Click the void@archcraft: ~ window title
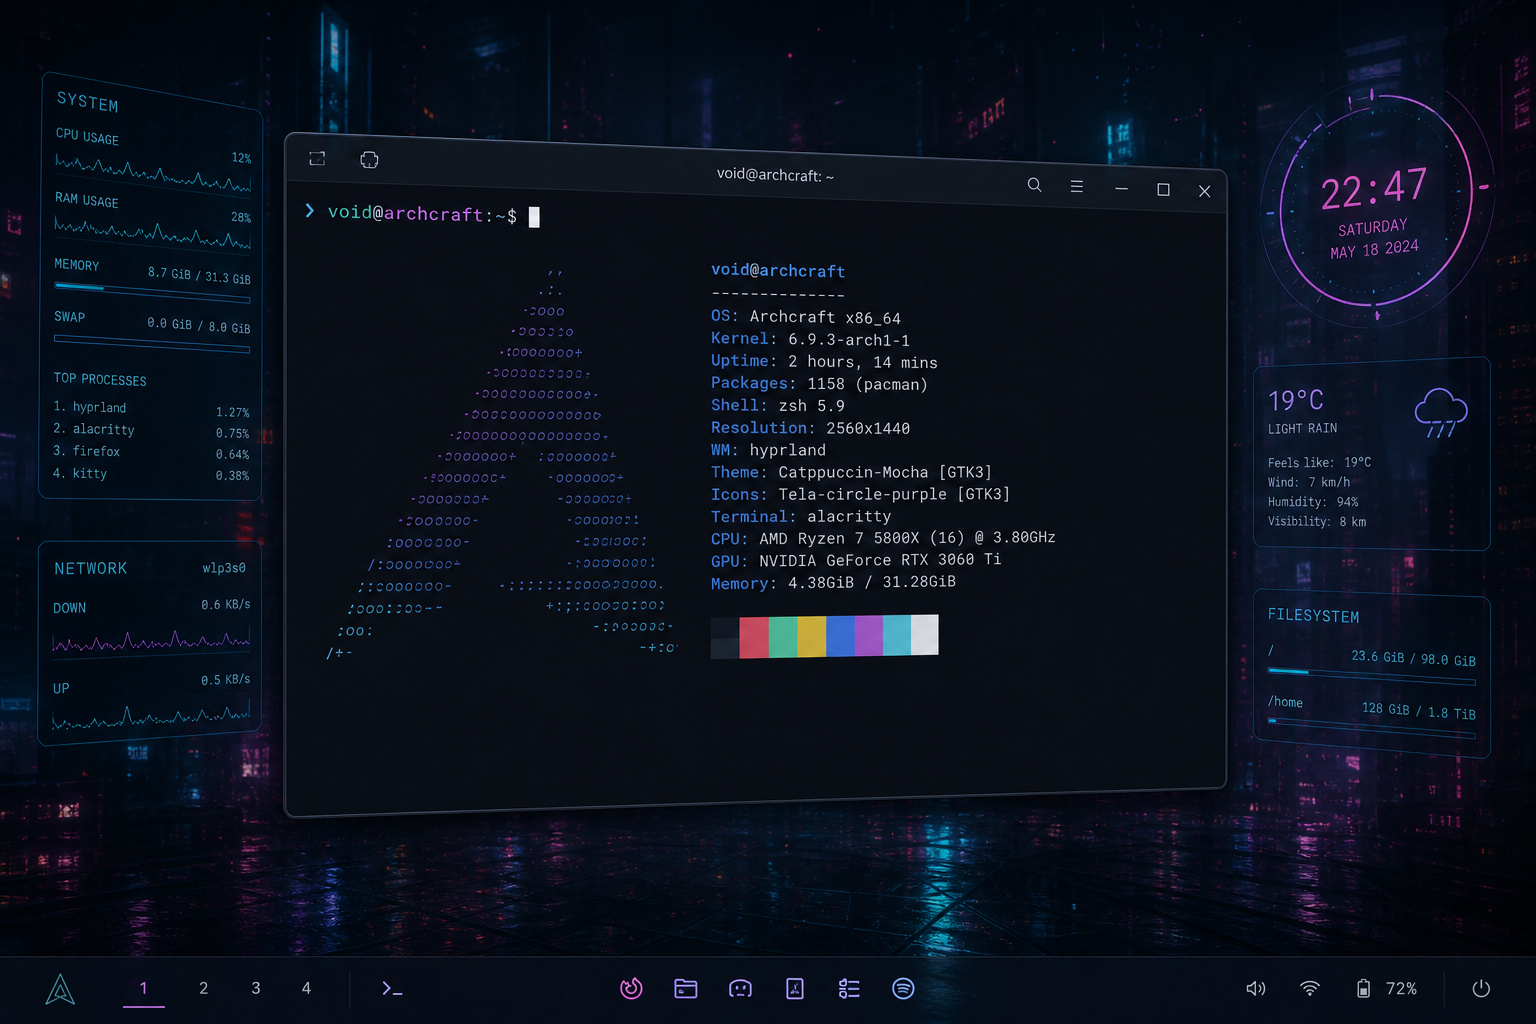The image size is (1536, 1024). click(x=775, y=175)
